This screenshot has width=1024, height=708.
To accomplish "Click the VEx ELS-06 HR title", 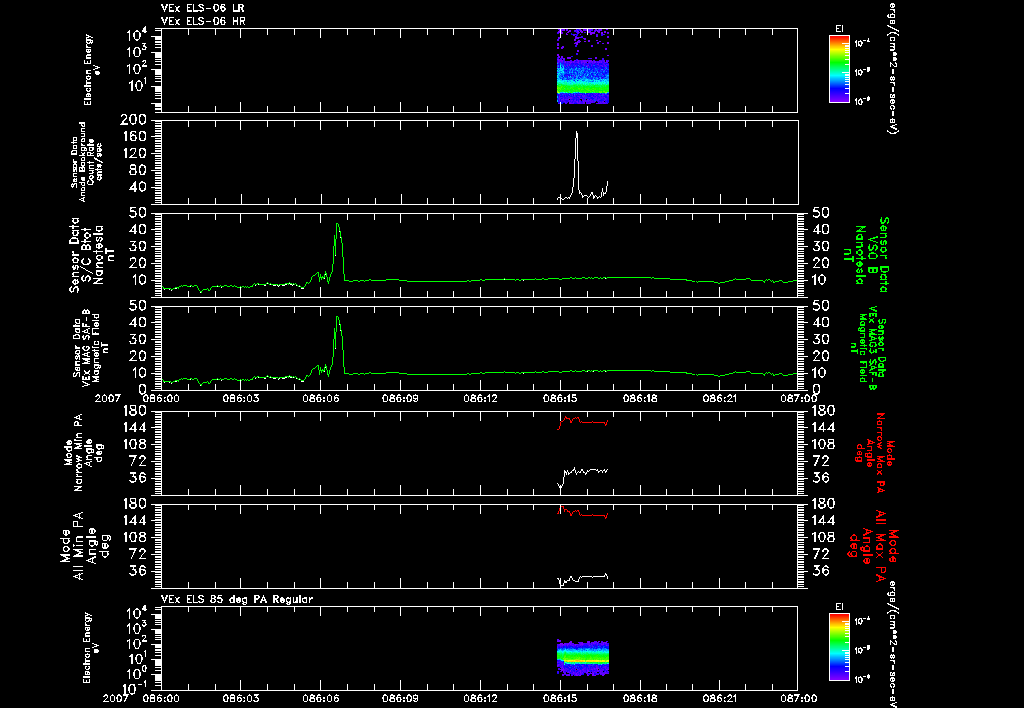I will tap(202, 22).
